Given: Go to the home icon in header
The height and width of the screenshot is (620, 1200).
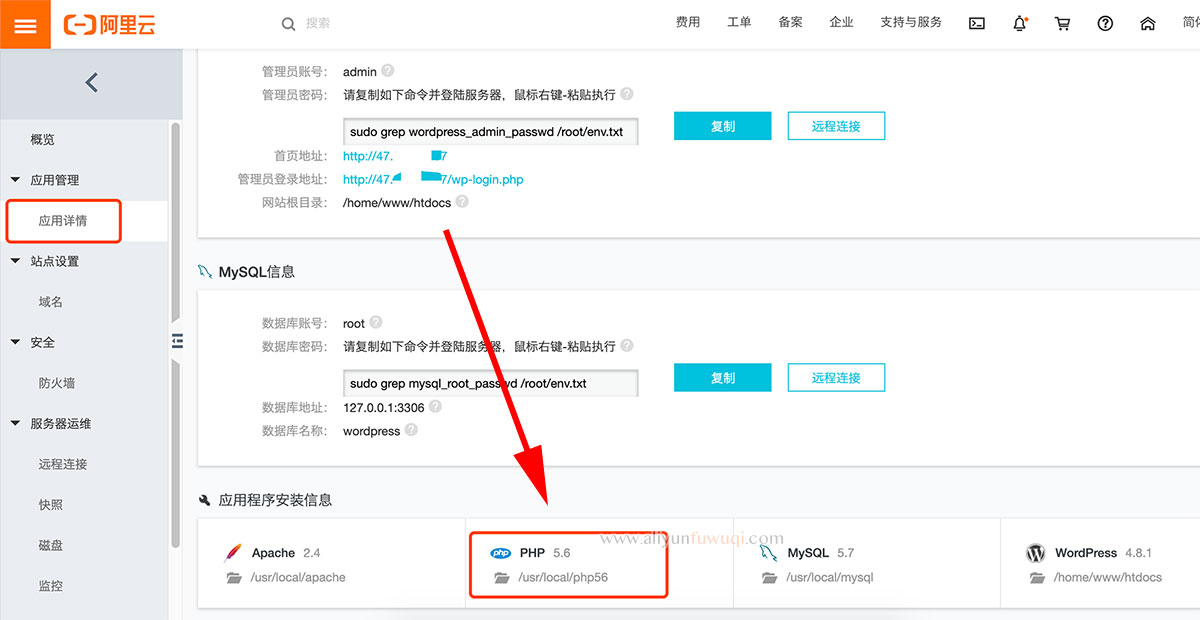Looking at the screenshot, I should coord(1148,24).
